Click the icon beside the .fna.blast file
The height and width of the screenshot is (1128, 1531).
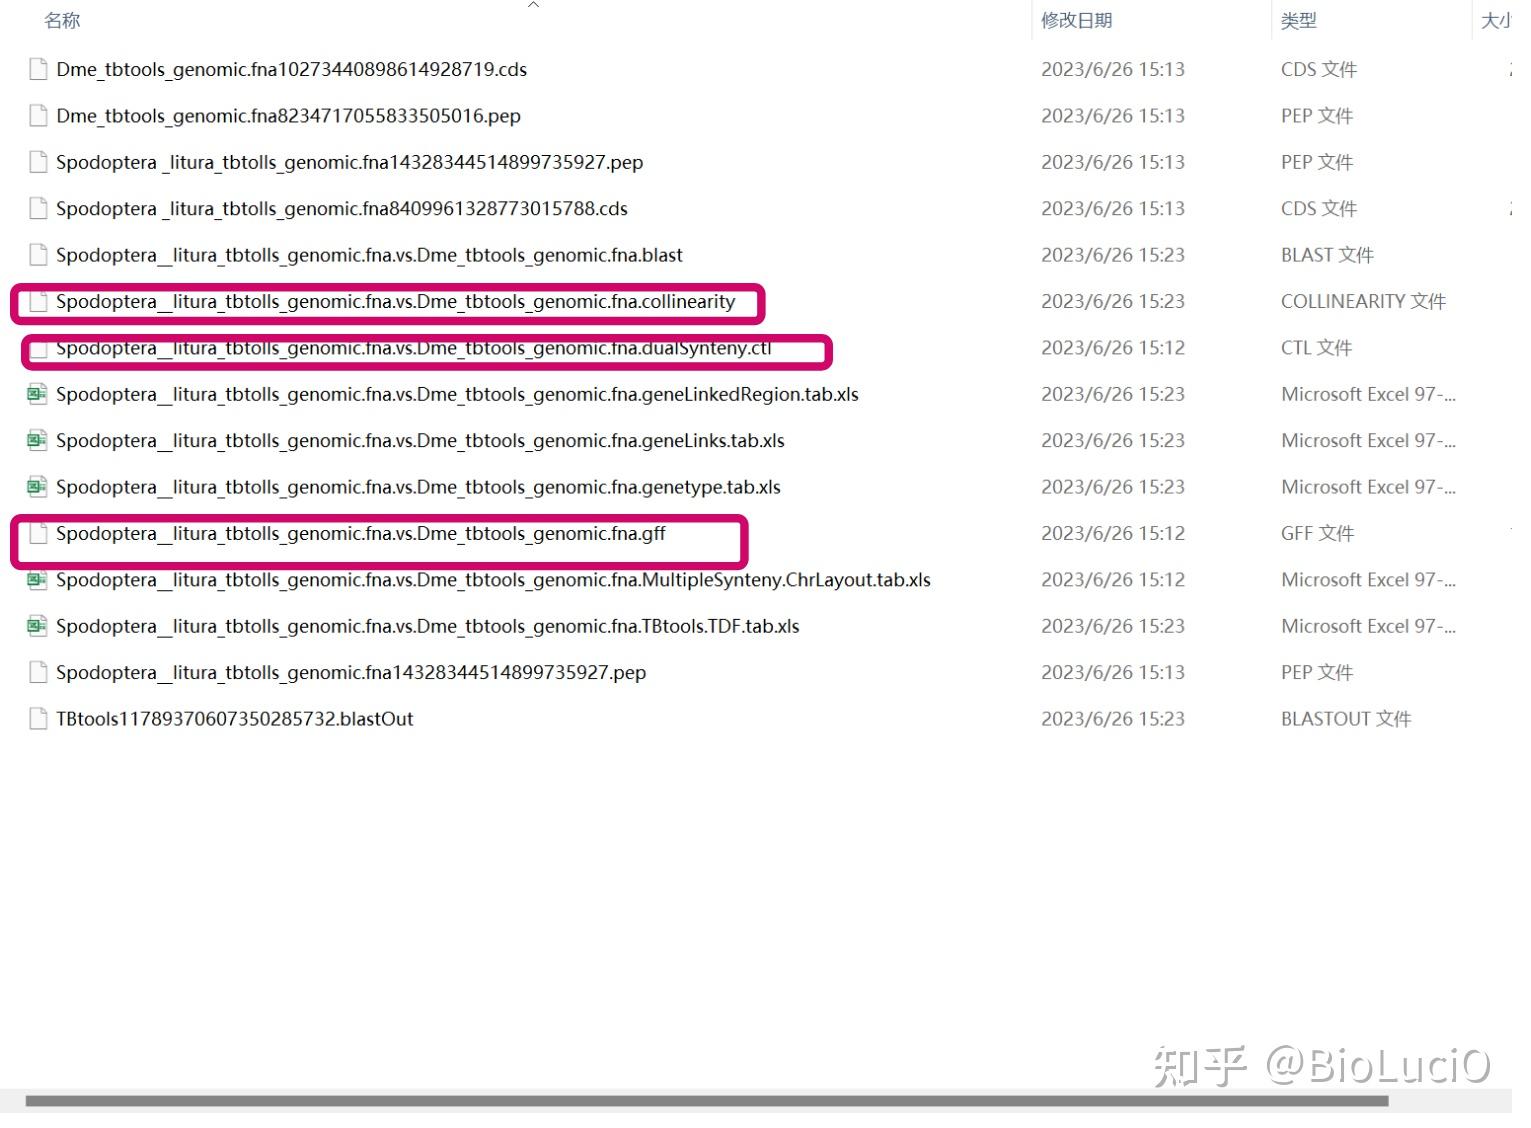[x=38, y=255]
